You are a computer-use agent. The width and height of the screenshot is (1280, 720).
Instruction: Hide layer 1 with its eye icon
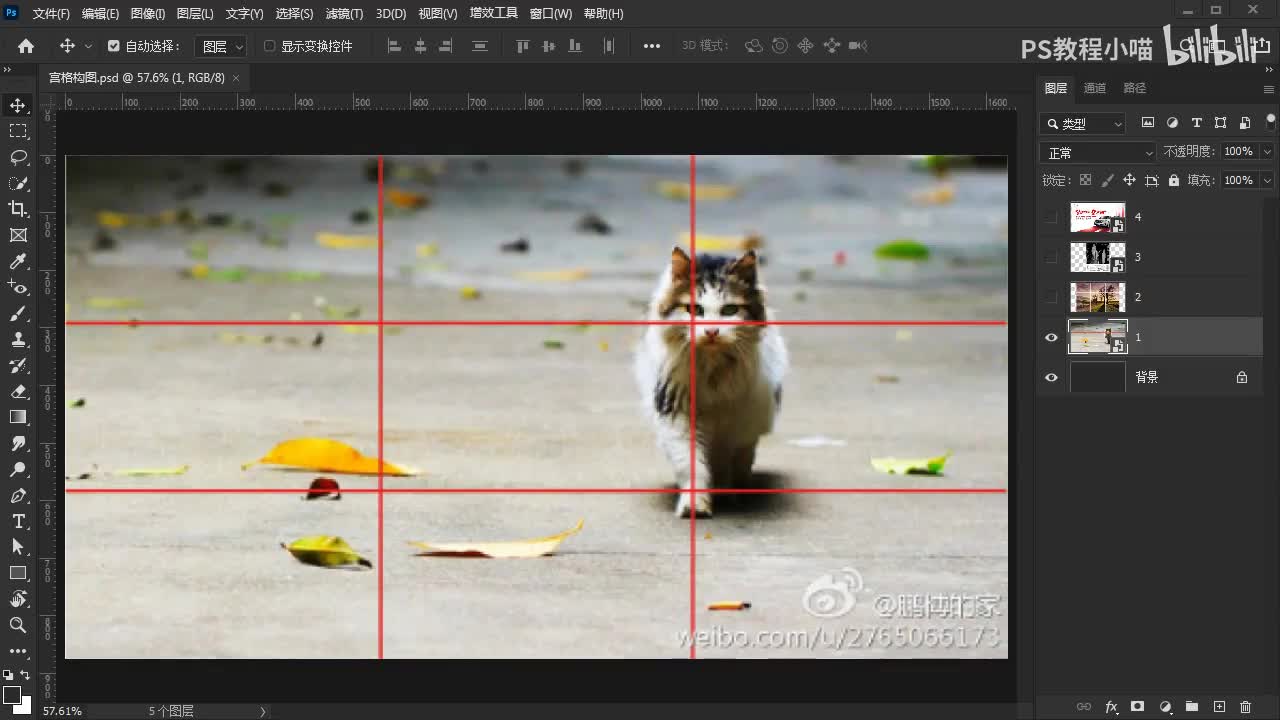point(1051,337)
